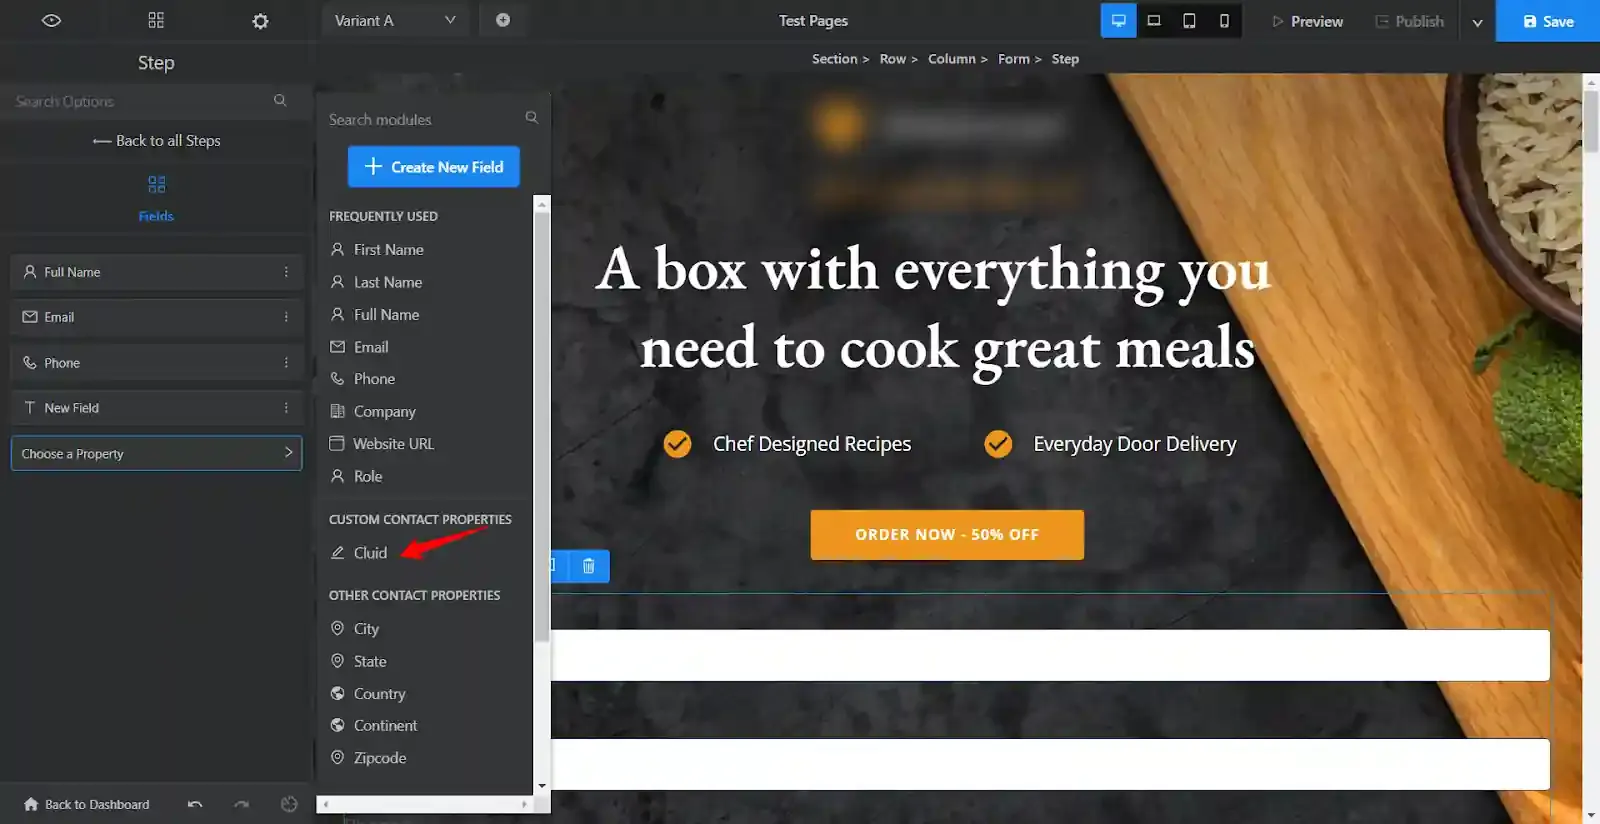Switch to desktop view icon
This screenshot has width=1600, height=824.
[x=1118, y=20]
